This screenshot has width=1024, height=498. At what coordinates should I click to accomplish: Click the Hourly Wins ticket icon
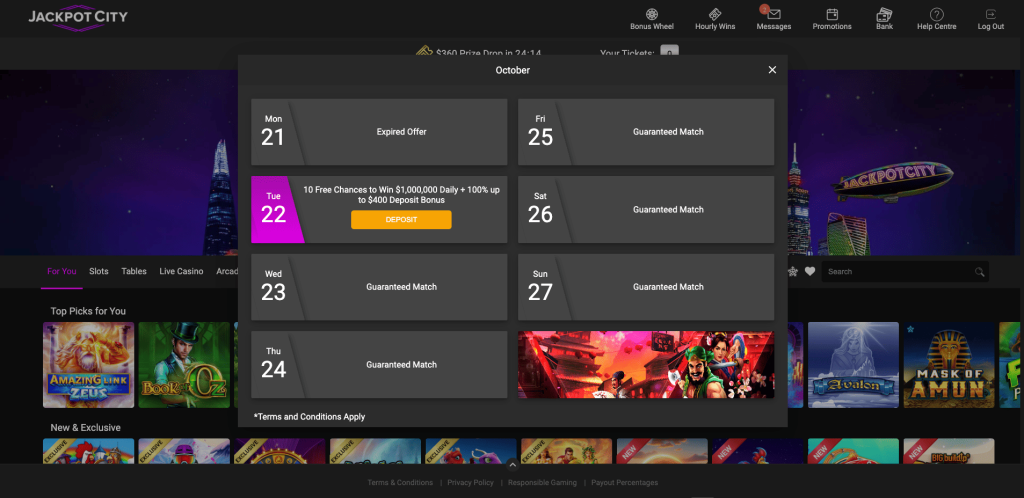click(x=715, y=14)
